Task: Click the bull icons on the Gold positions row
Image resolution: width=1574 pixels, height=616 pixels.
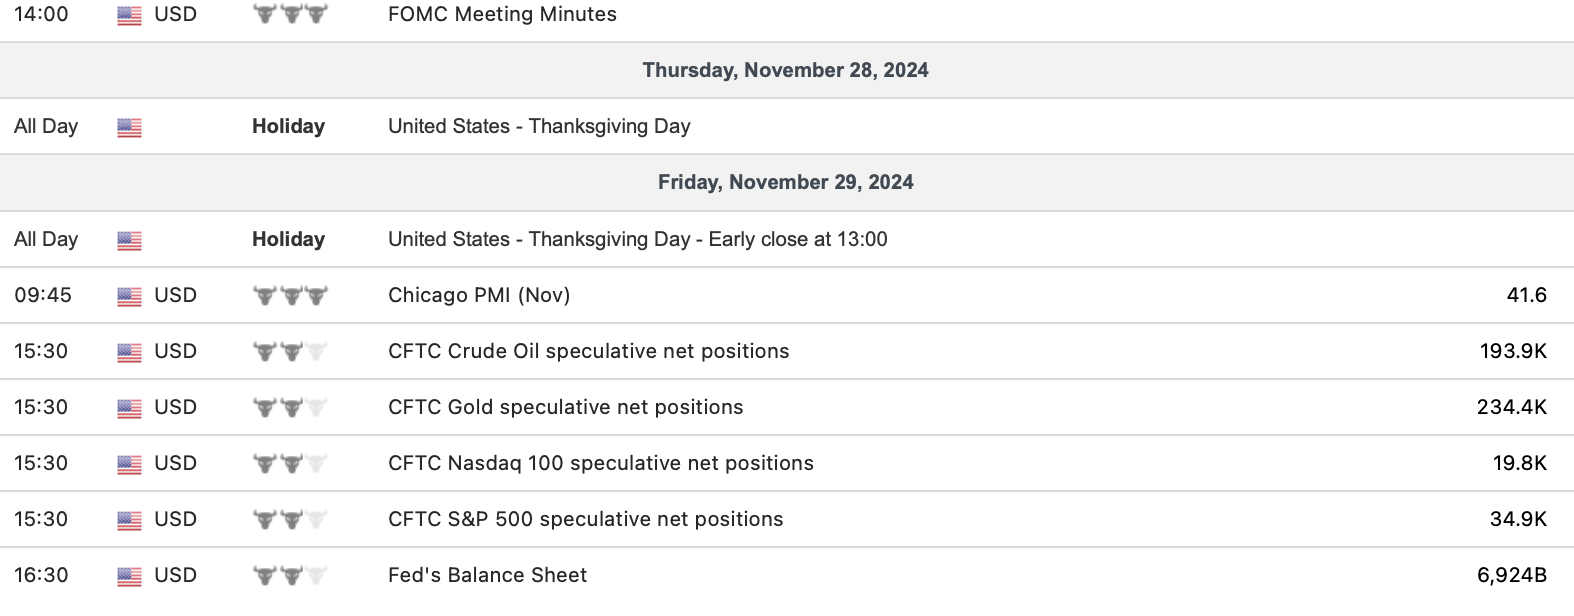Action: click(290, 407)
